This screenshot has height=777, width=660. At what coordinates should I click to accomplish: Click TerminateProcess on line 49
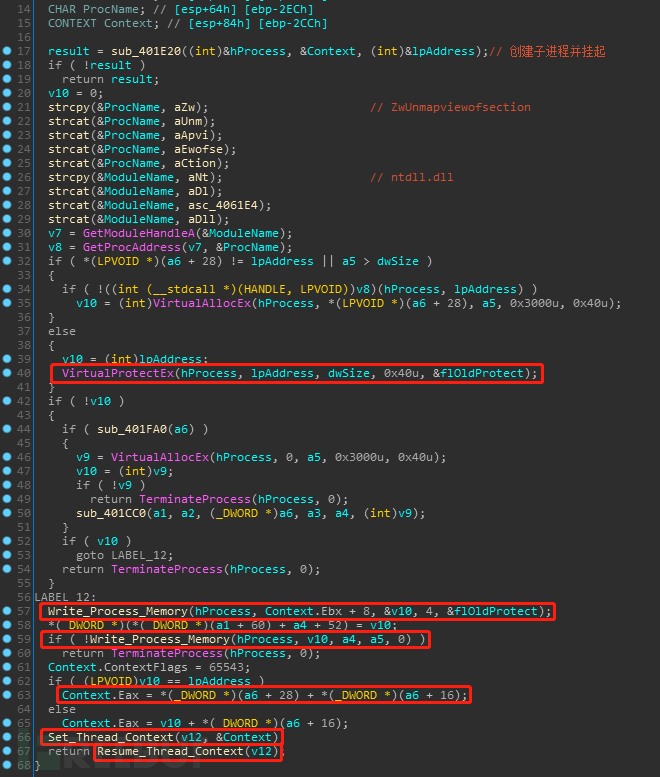195,499
